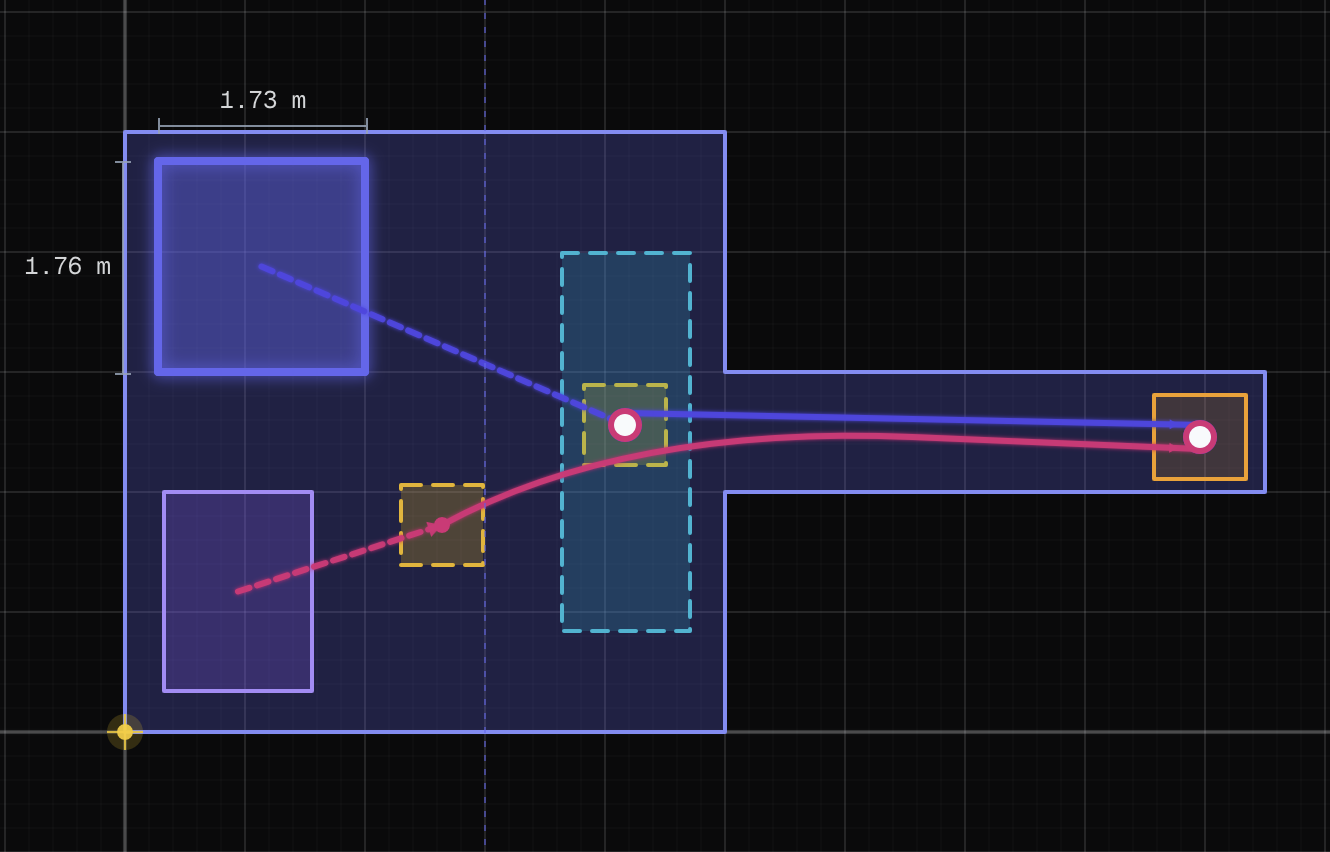
Task: Click the pink dot at the dashed path junction
Action: click(x=441, y=525)
